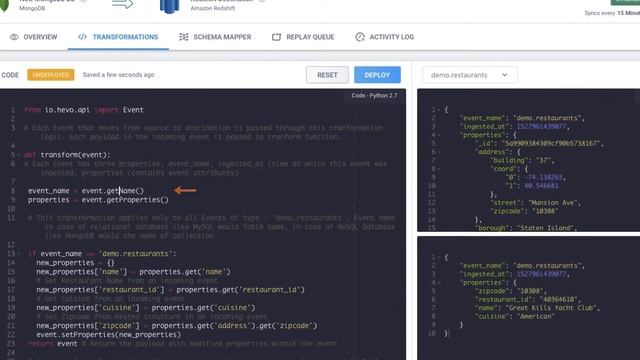Collapse root object in sample event JSON
This screenshot has width=640, height=360.
439,110
